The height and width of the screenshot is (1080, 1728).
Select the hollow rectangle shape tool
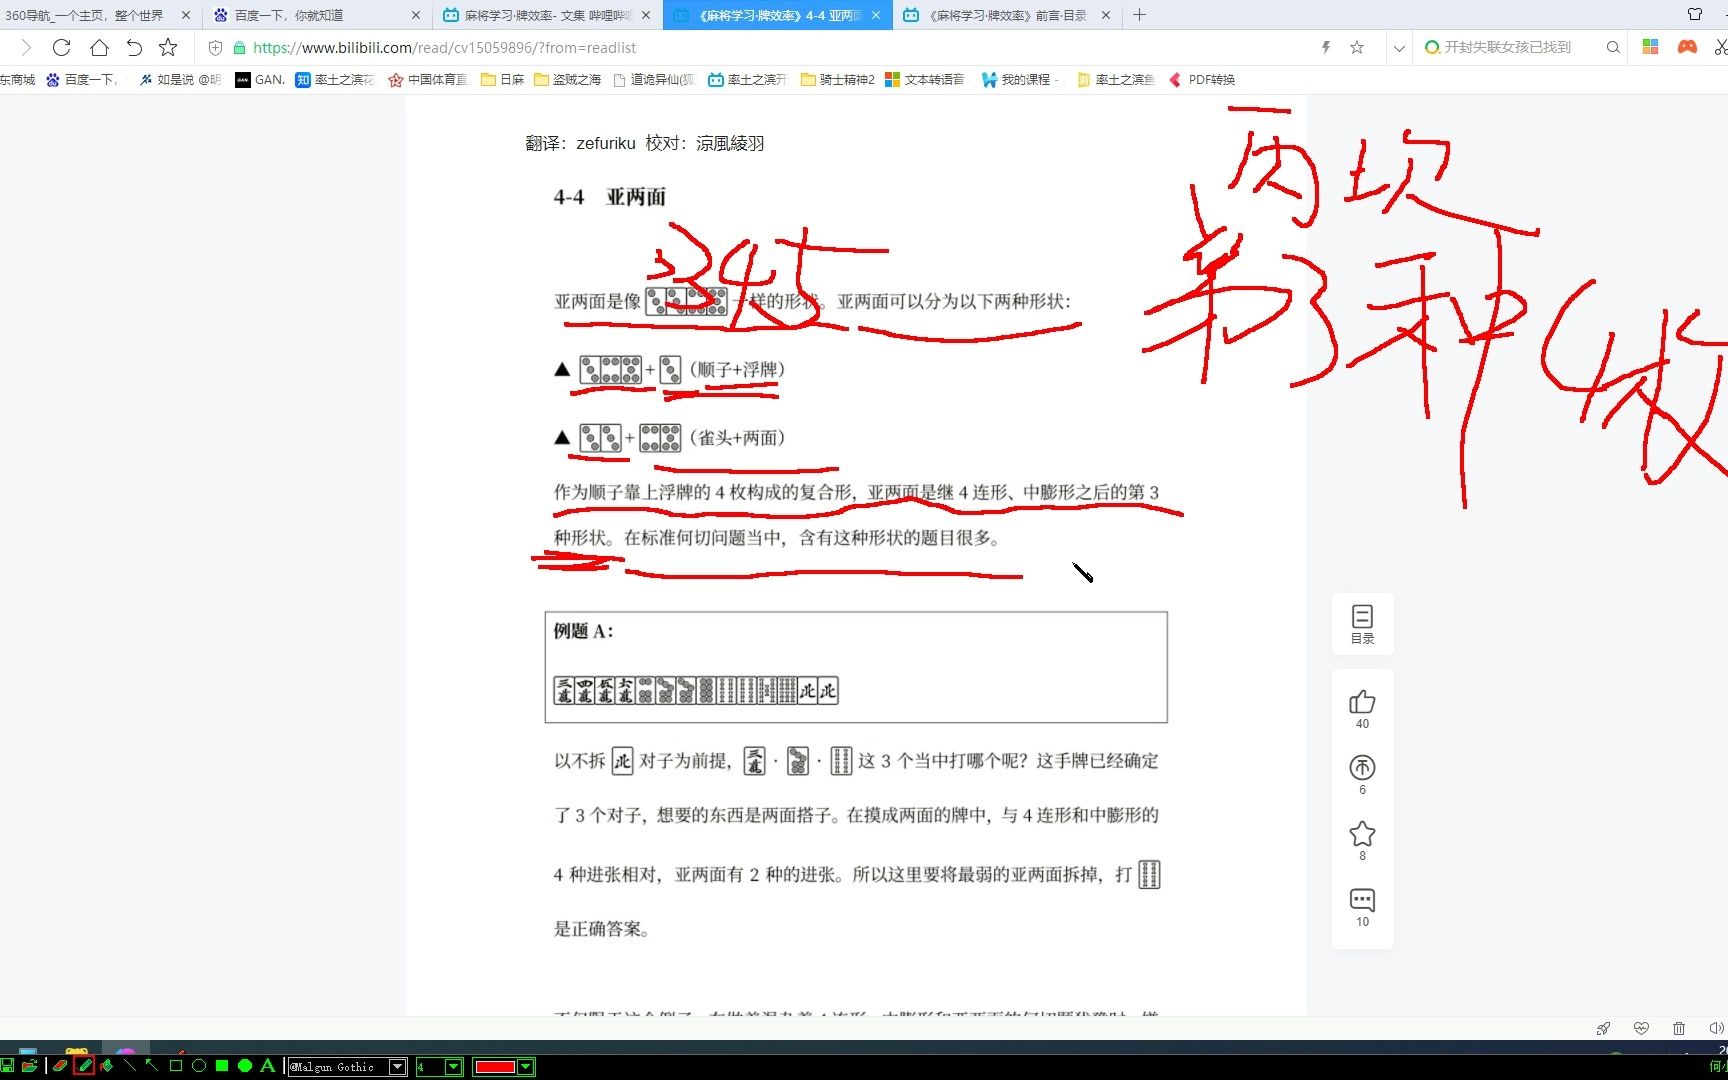pyautogui.click(x=176, y=1066)
